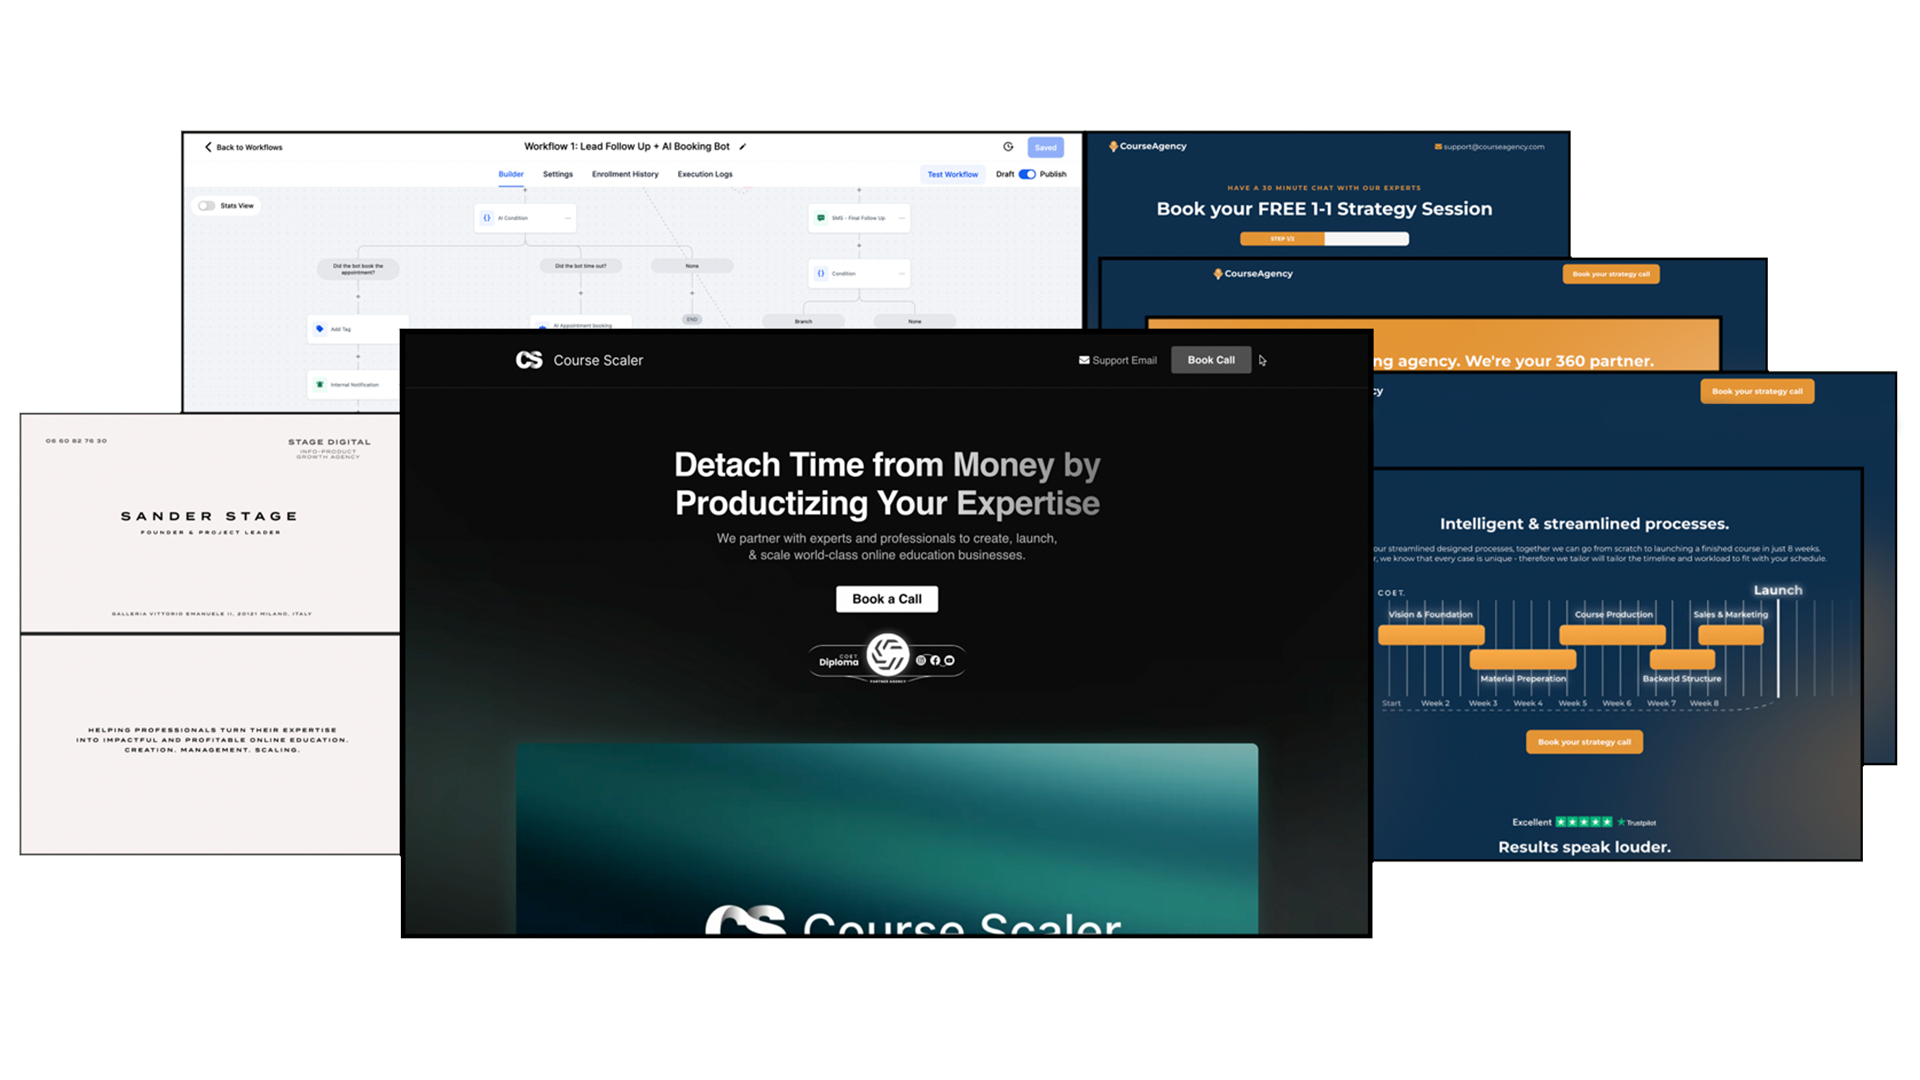Toggle the Stats View switch
This screenshot has height=1080, width=1920.
coord(206,206)
